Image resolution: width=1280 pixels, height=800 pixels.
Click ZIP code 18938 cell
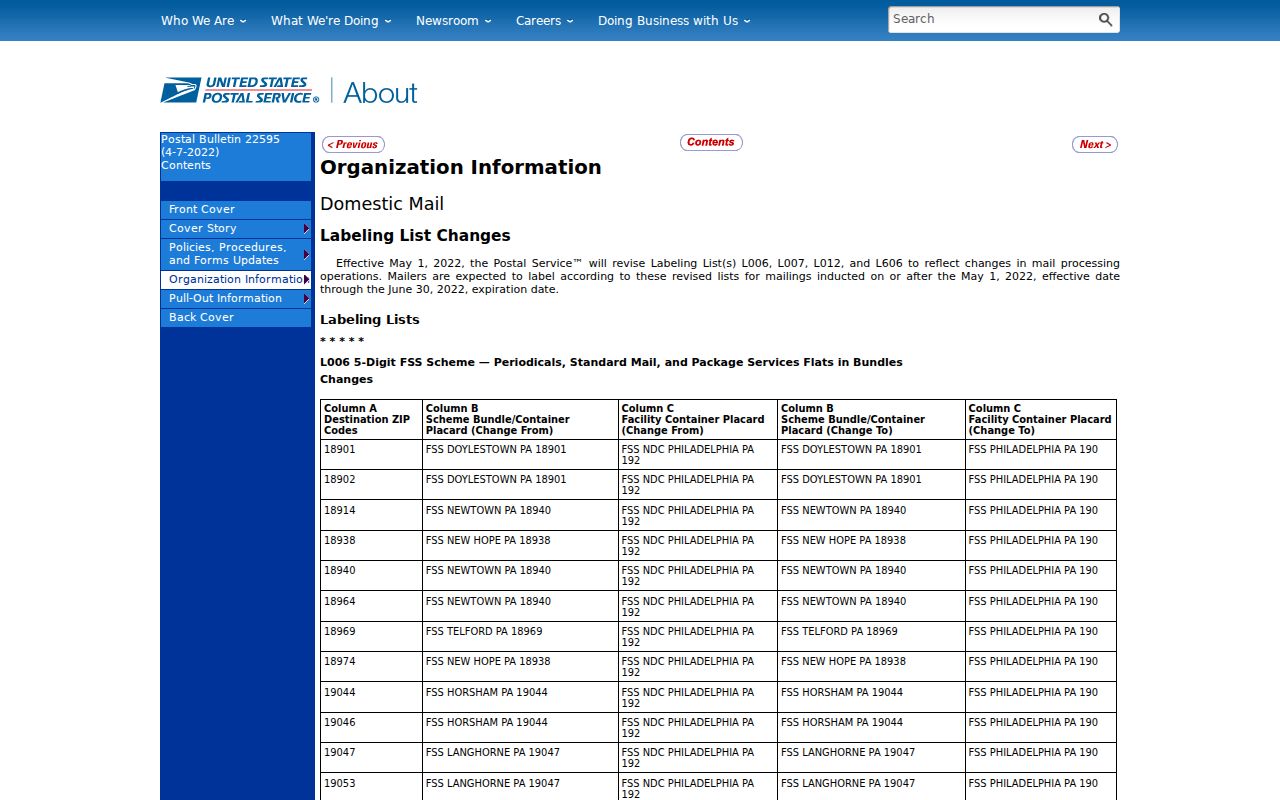(x=371, y=546)
